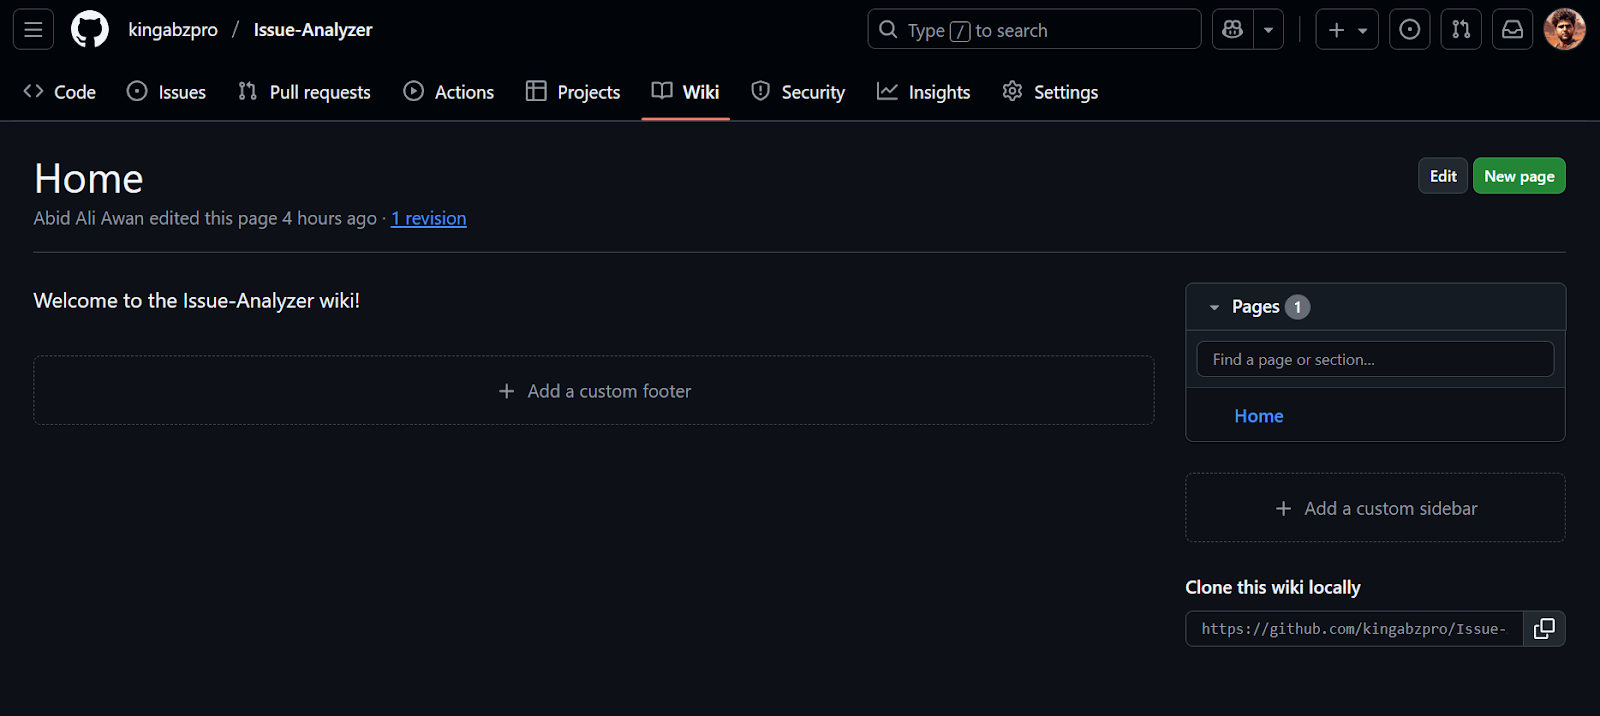Go to the Issue-Analyzer repository link

coord(313,30)
